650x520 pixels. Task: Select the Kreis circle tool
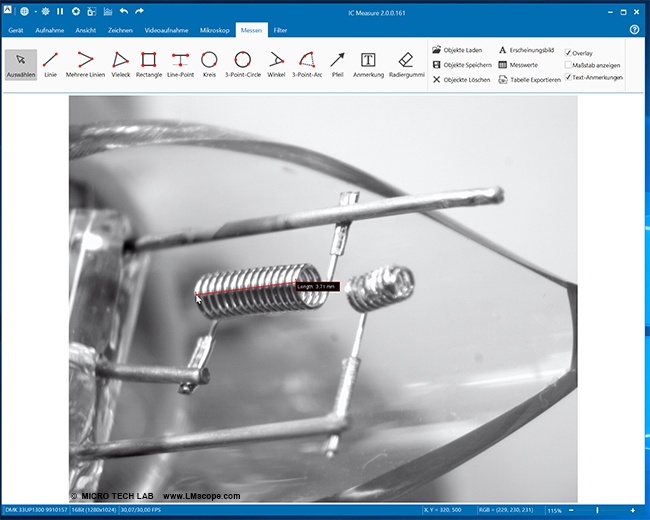pos(209,64)
